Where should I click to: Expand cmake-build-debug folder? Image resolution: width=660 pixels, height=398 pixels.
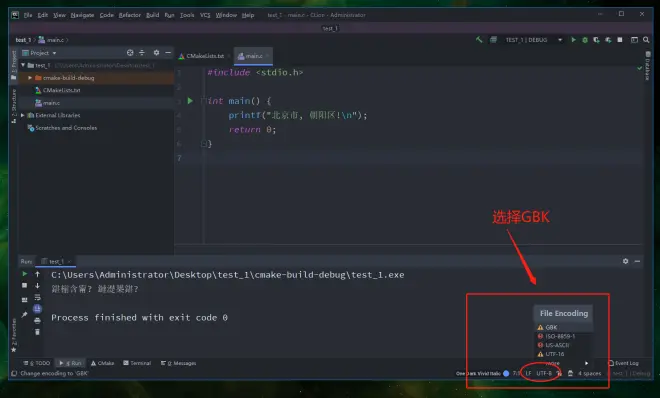[30, 78]
